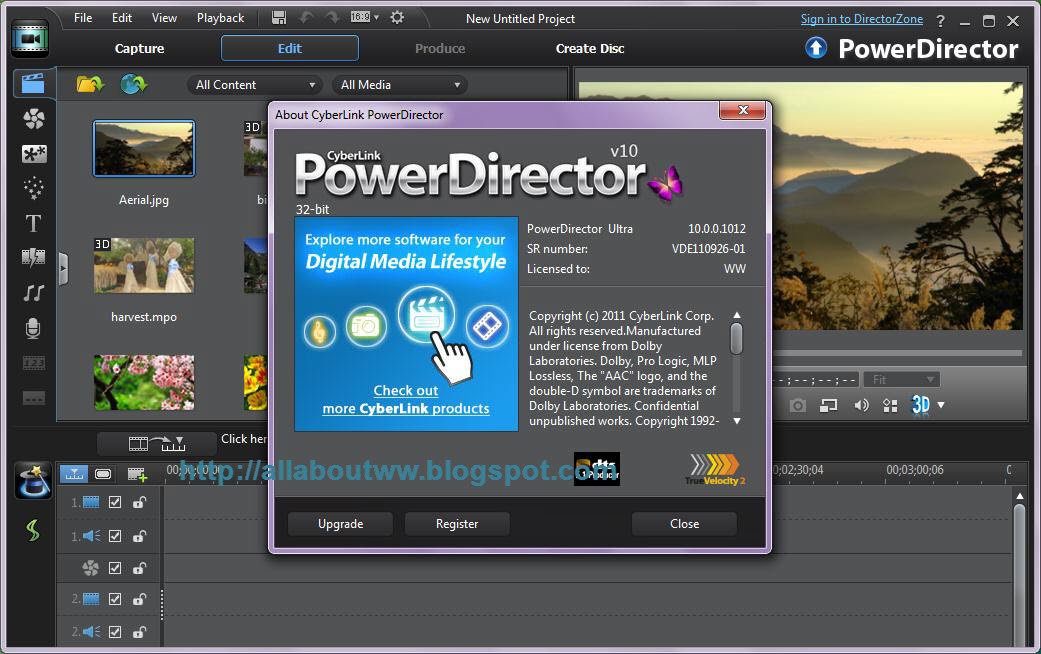Toggle checkbox for video track 2

coord(115,599)
